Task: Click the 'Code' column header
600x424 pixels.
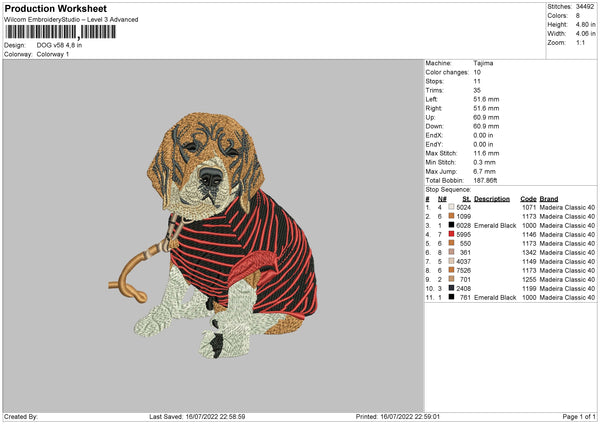Action: pyautogui.click(x=528, y=199)
